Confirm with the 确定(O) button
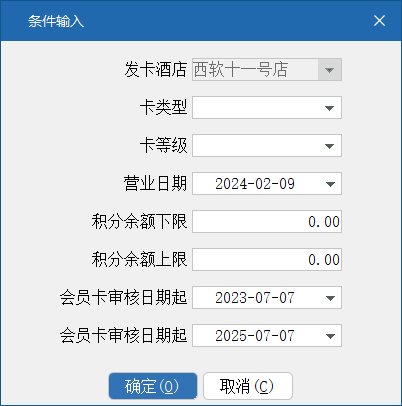Screen dimensions: 402x406 tap(153, 386)
